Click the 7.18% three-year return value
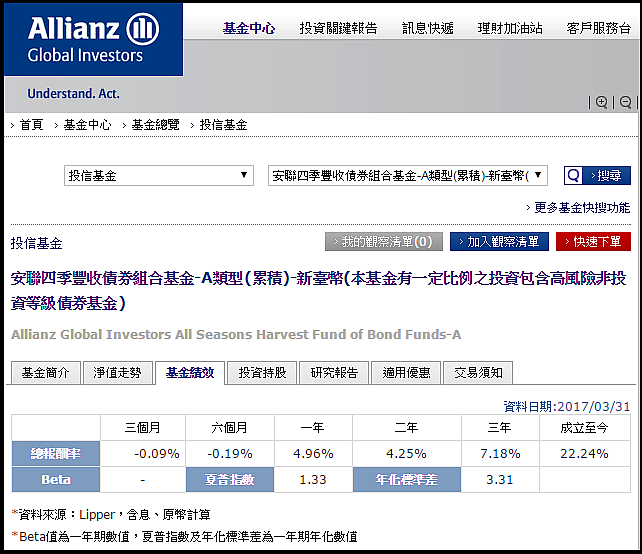This screenshot has height=554, width=642. (x=500, y=454)
